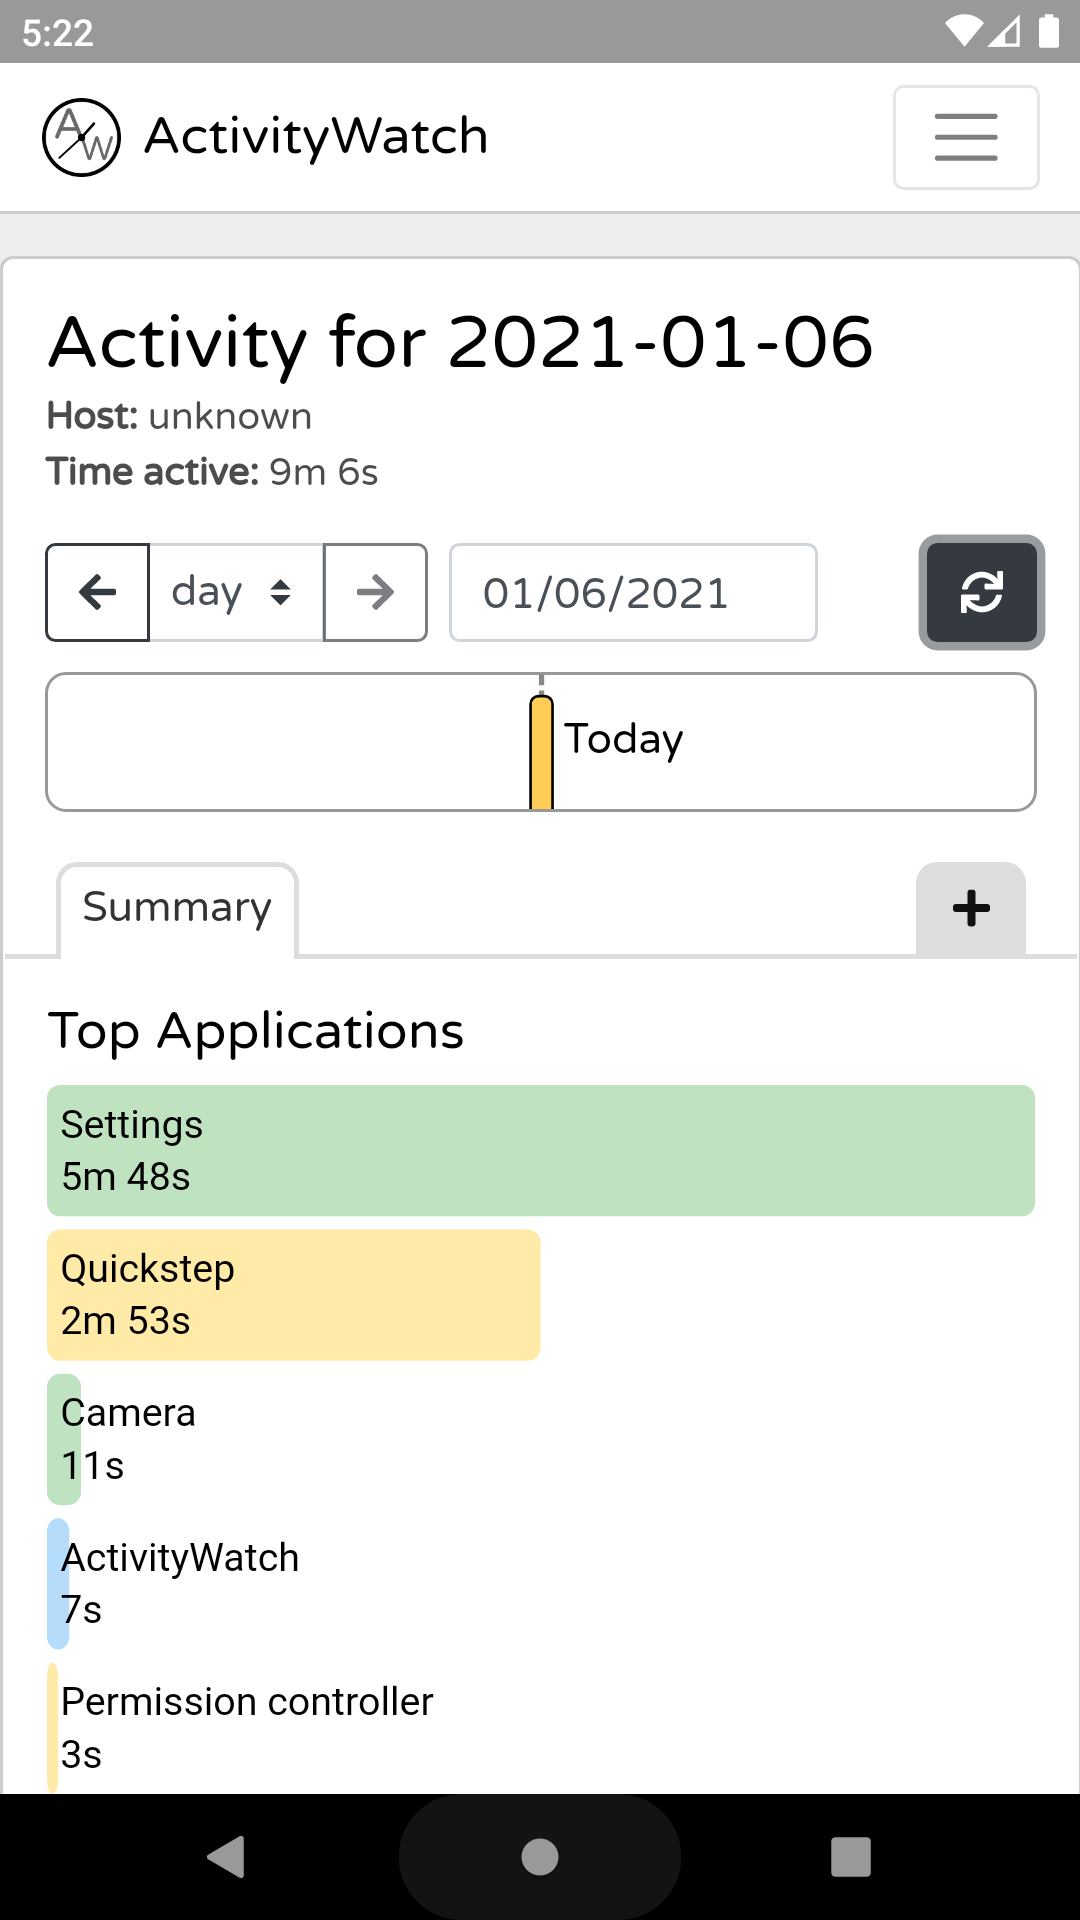1080x1920 pixels.
Task: Tap the Android home navigation button
Action: tap(540, 1857)
